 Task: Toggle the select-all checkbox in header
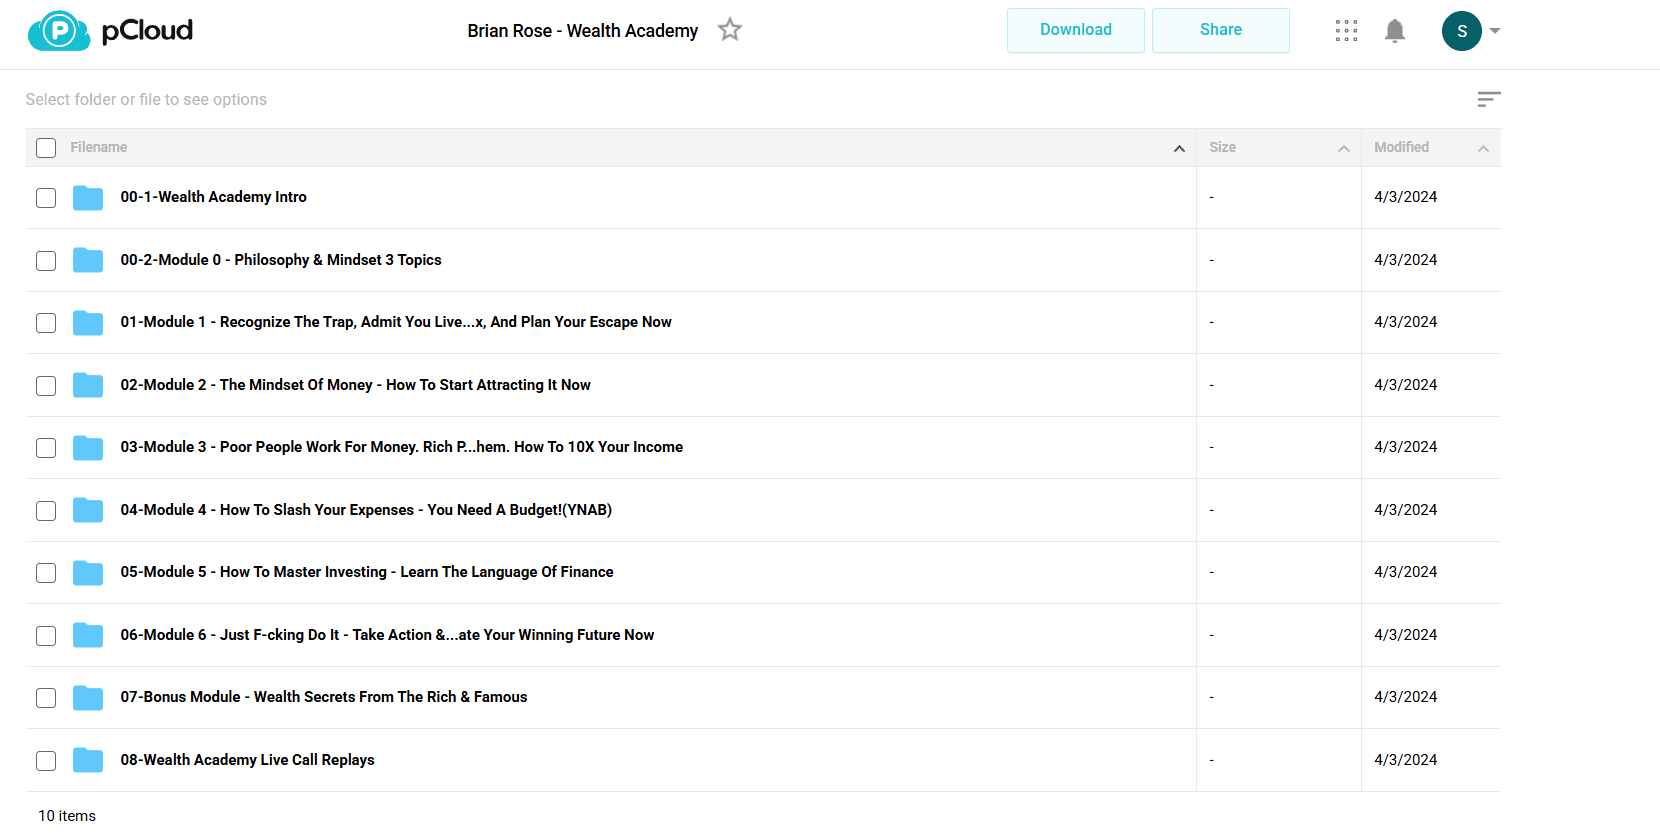46,148
